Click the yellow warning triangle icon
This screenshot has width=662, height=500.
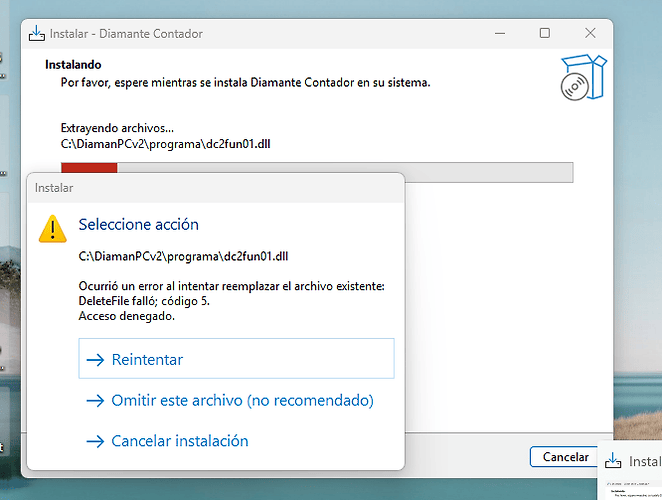coord(52,229)
